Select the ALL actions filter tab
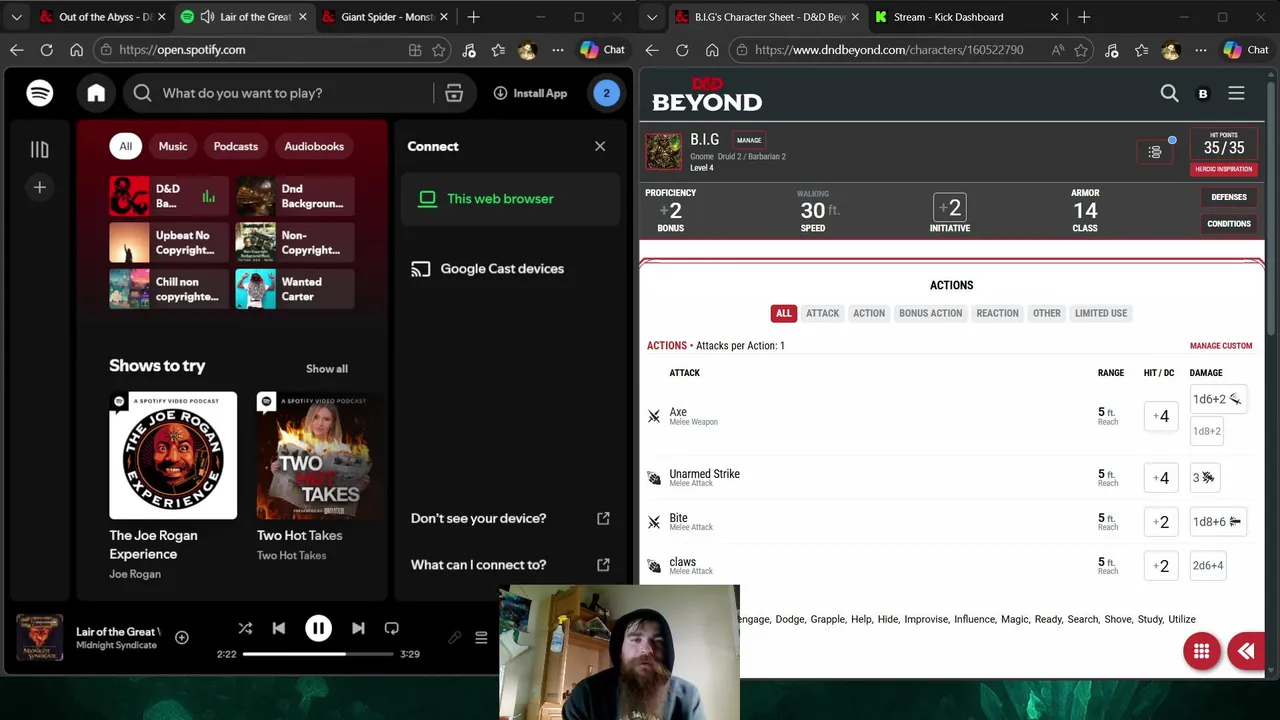Image resolution: width=1280 pixels, height=720 pixels. coord(784,313)
